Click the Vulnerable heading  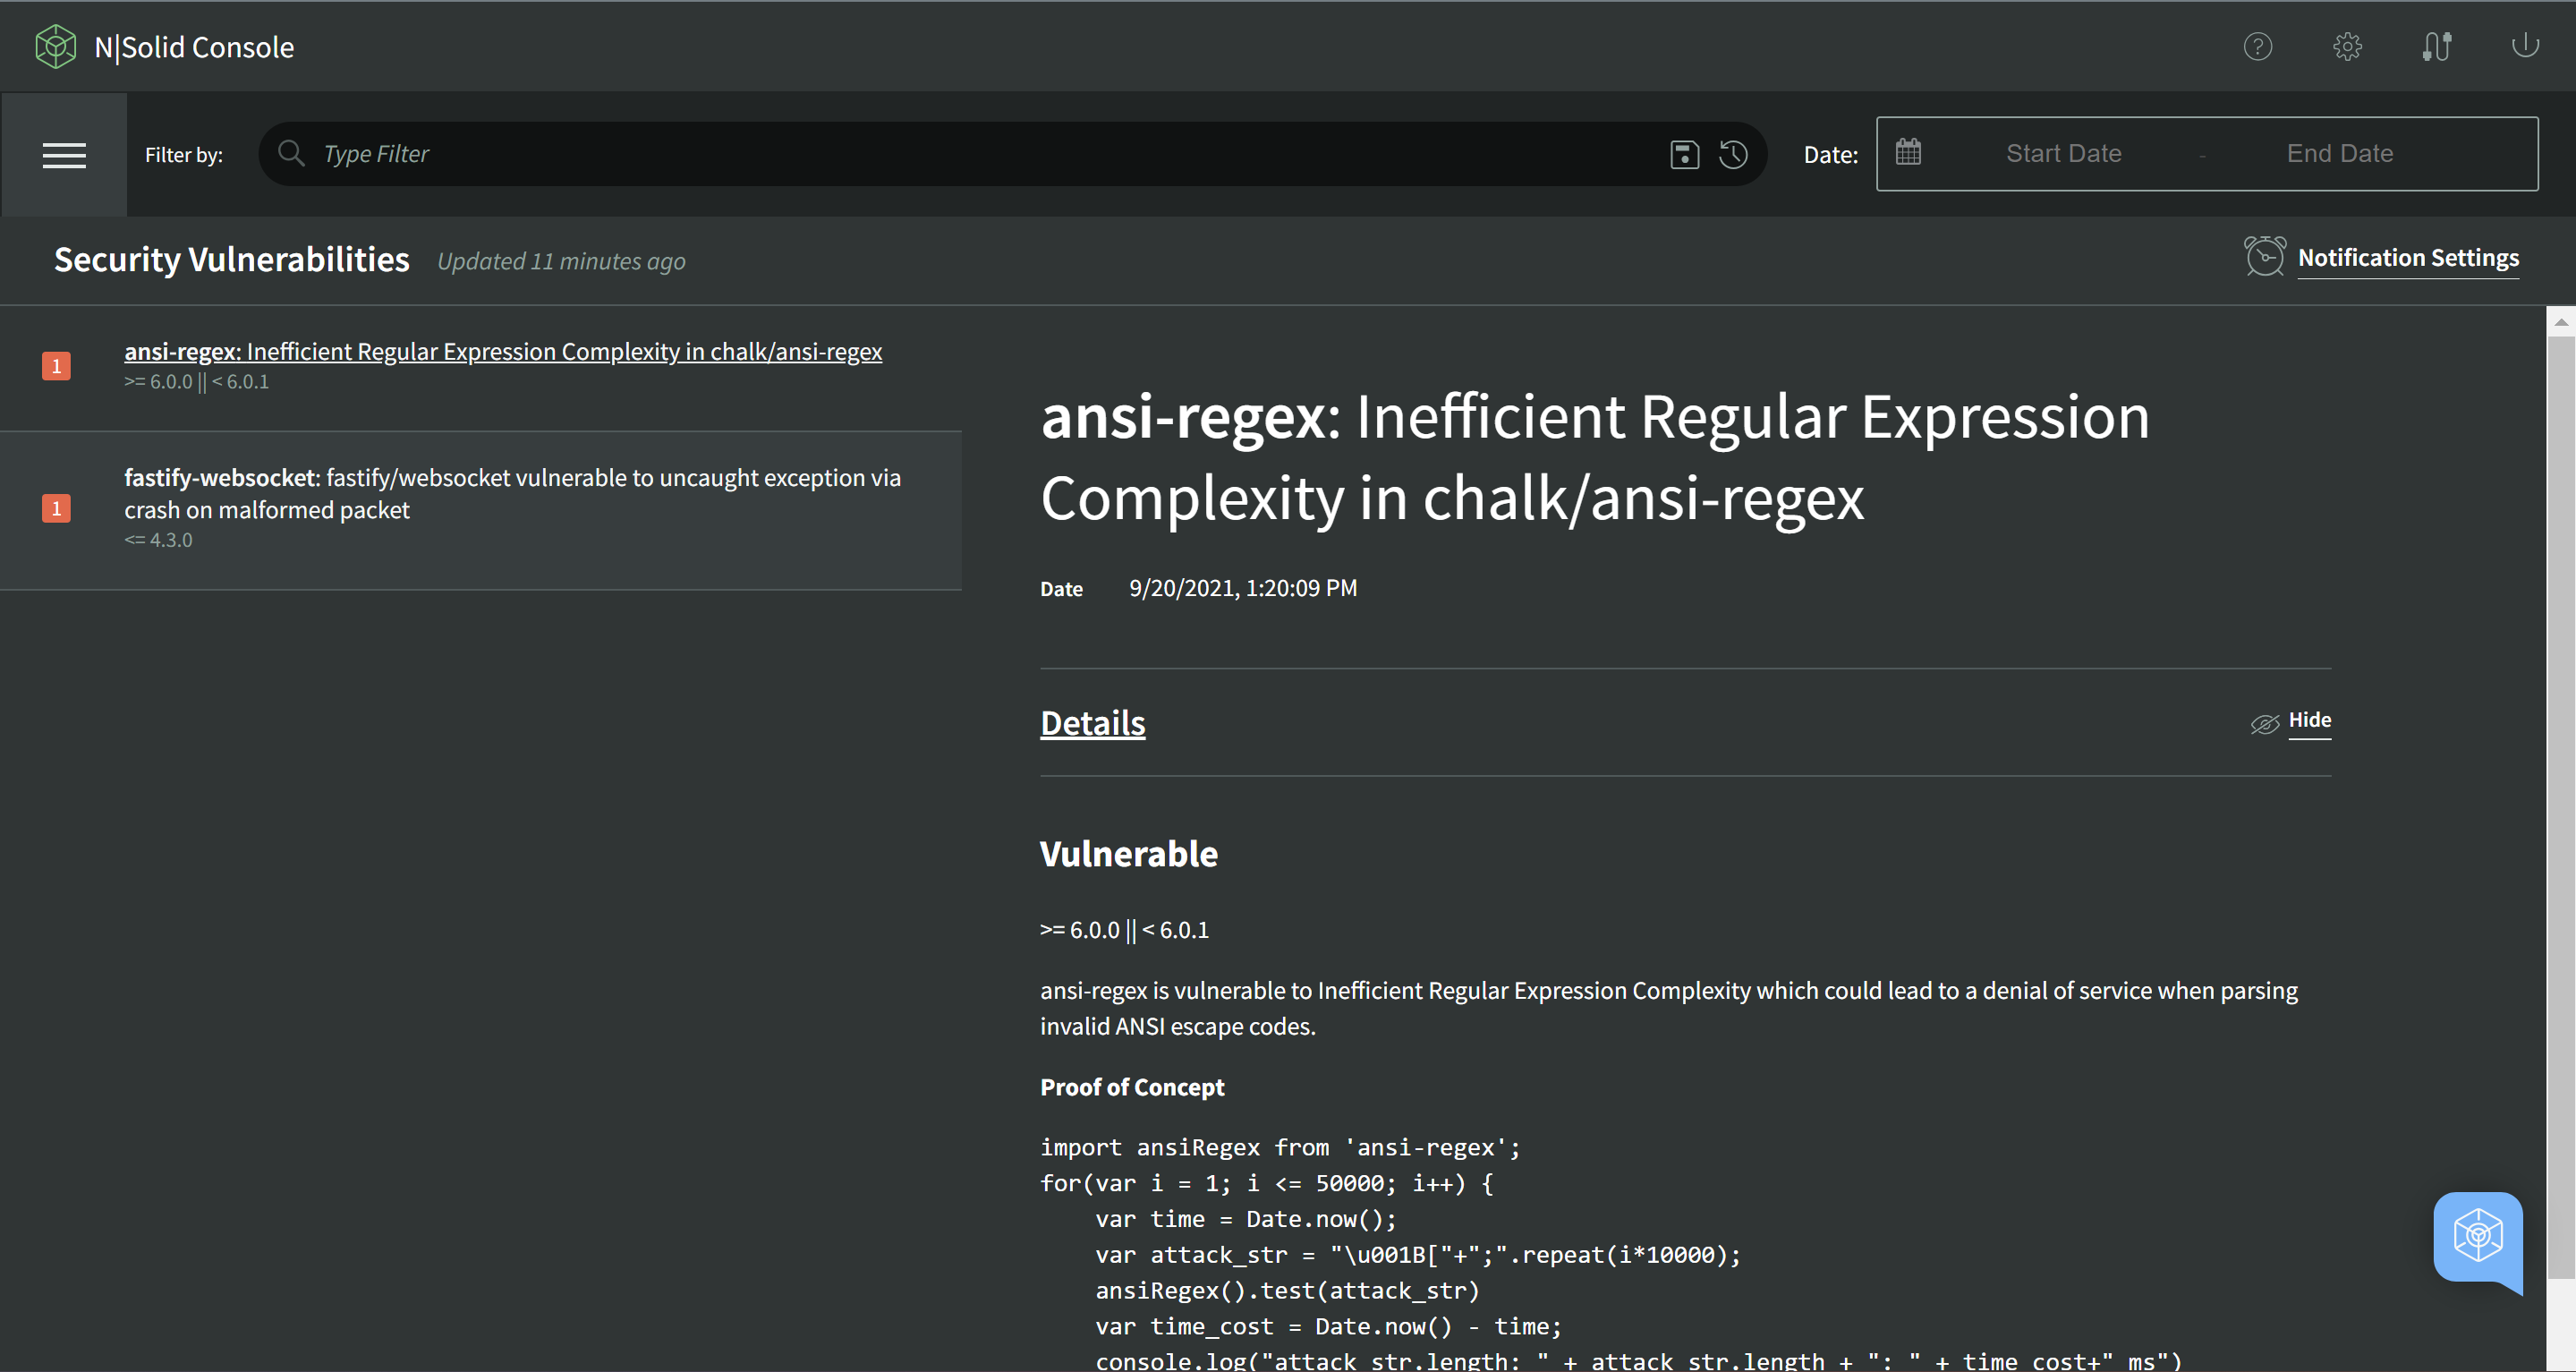[1128, 854]
